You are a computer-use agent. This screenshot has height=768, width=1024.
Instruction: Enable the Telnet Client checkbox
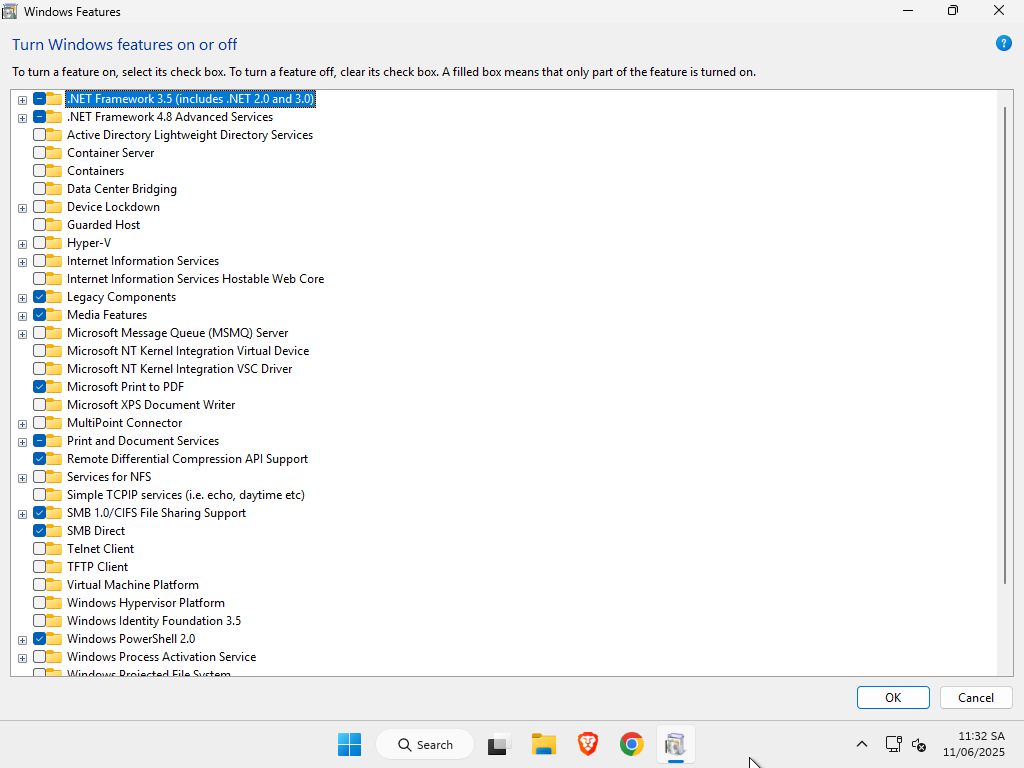coord(39,549)
